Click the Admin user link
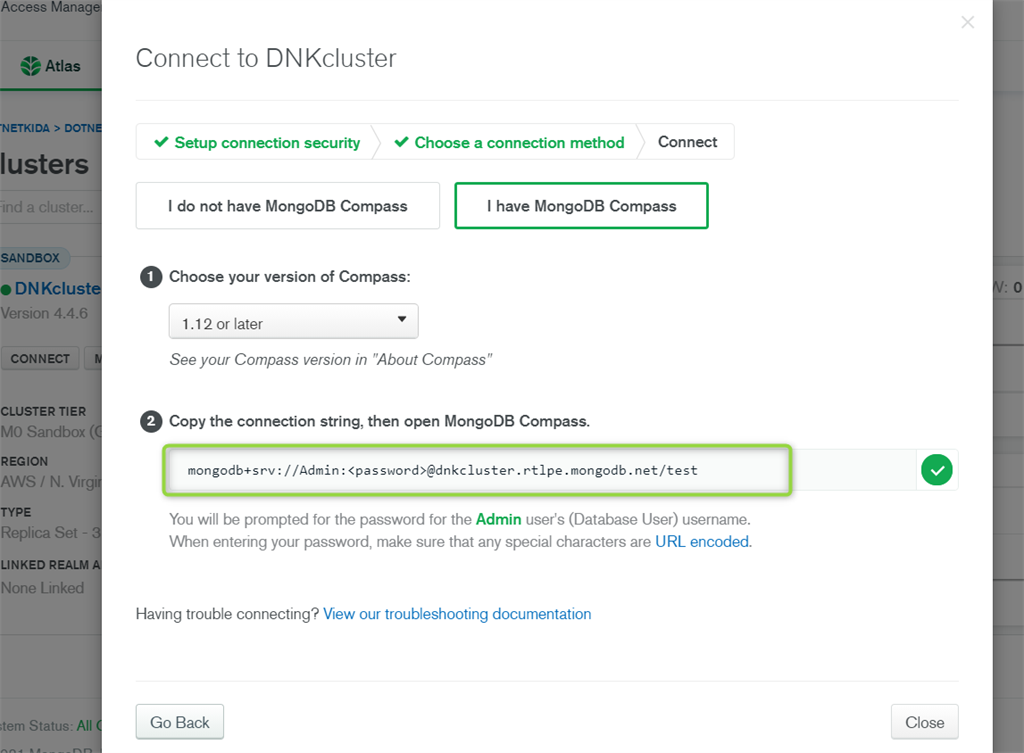The height and width of the screenshot is (753, 1024). [498, 519]
